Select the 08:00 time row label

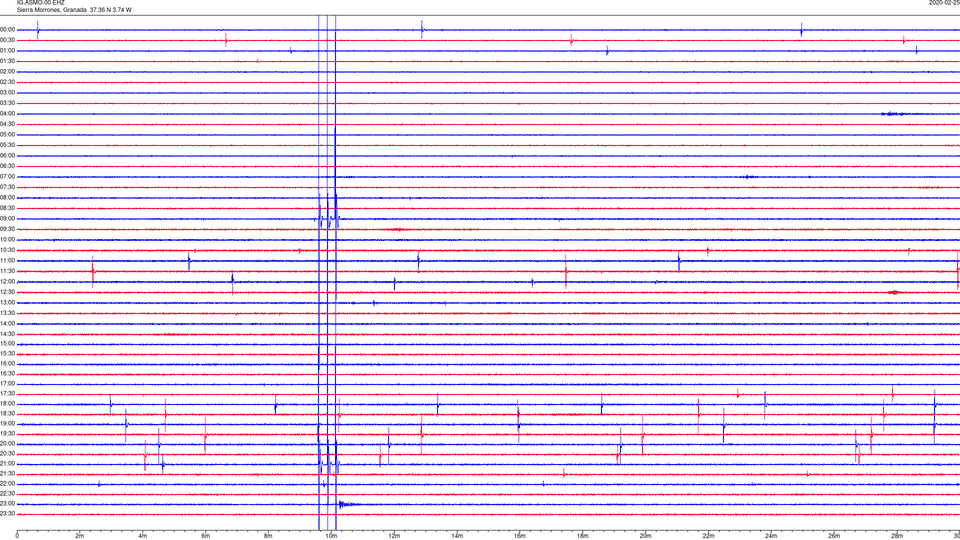tap(8, 198)
